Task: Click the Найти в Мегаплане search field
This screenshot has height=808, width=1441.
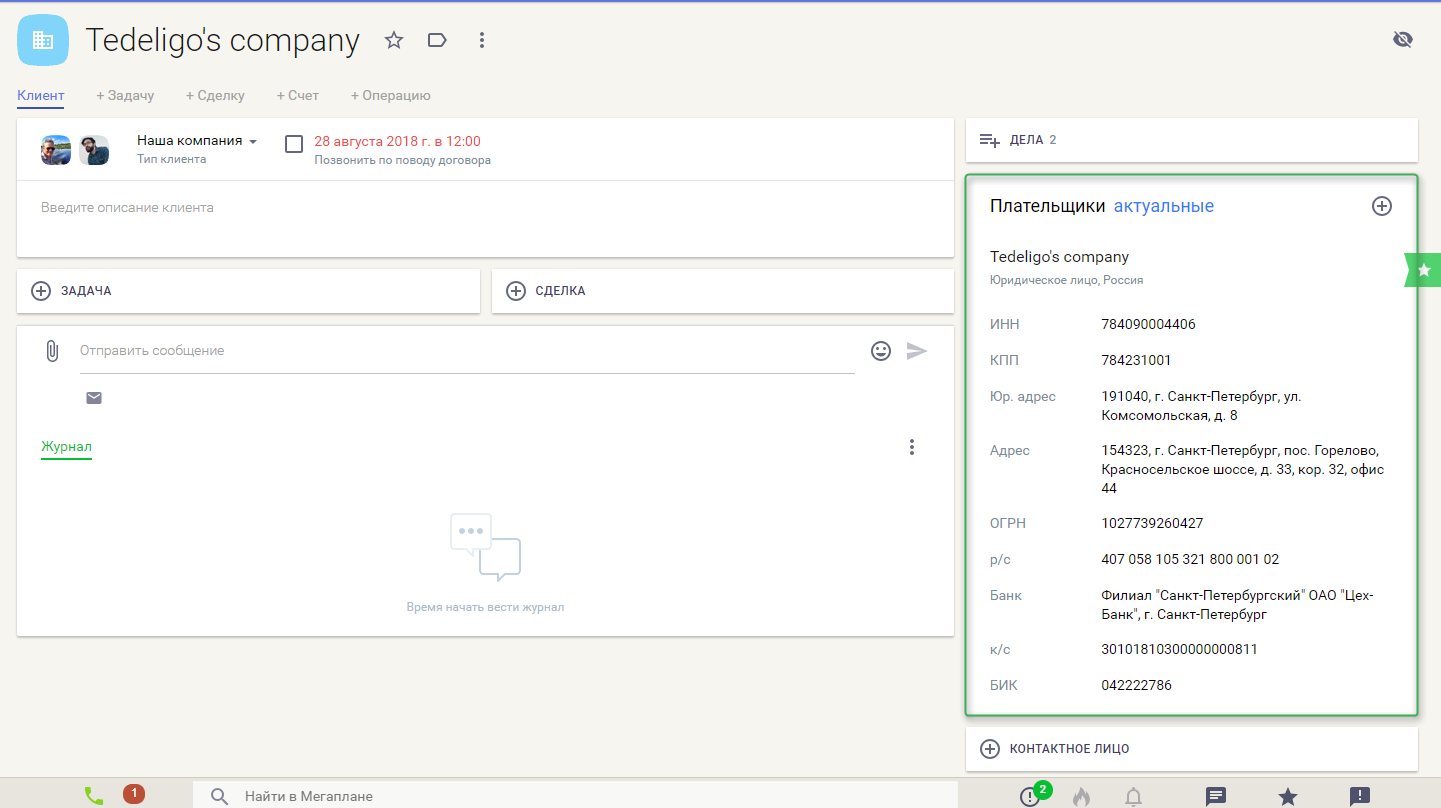Action: tap(575, 796)
